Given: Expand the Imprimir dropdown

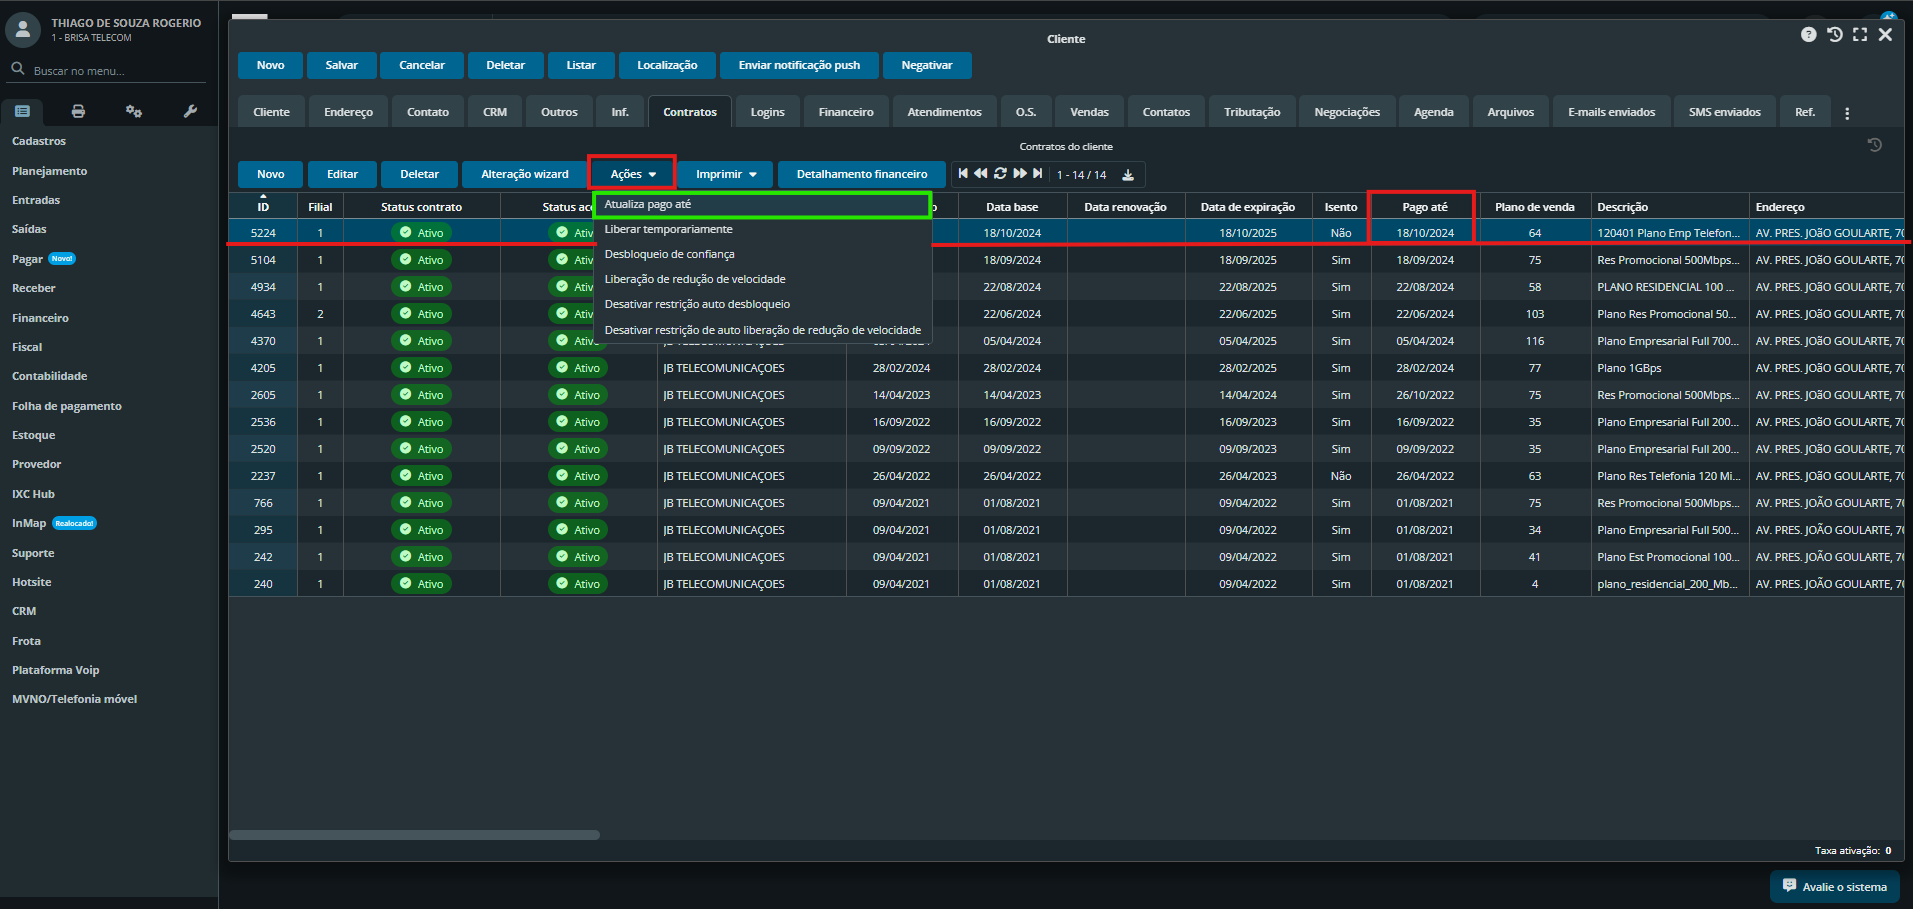Looking at the screenshot, I should coord(725,174).
